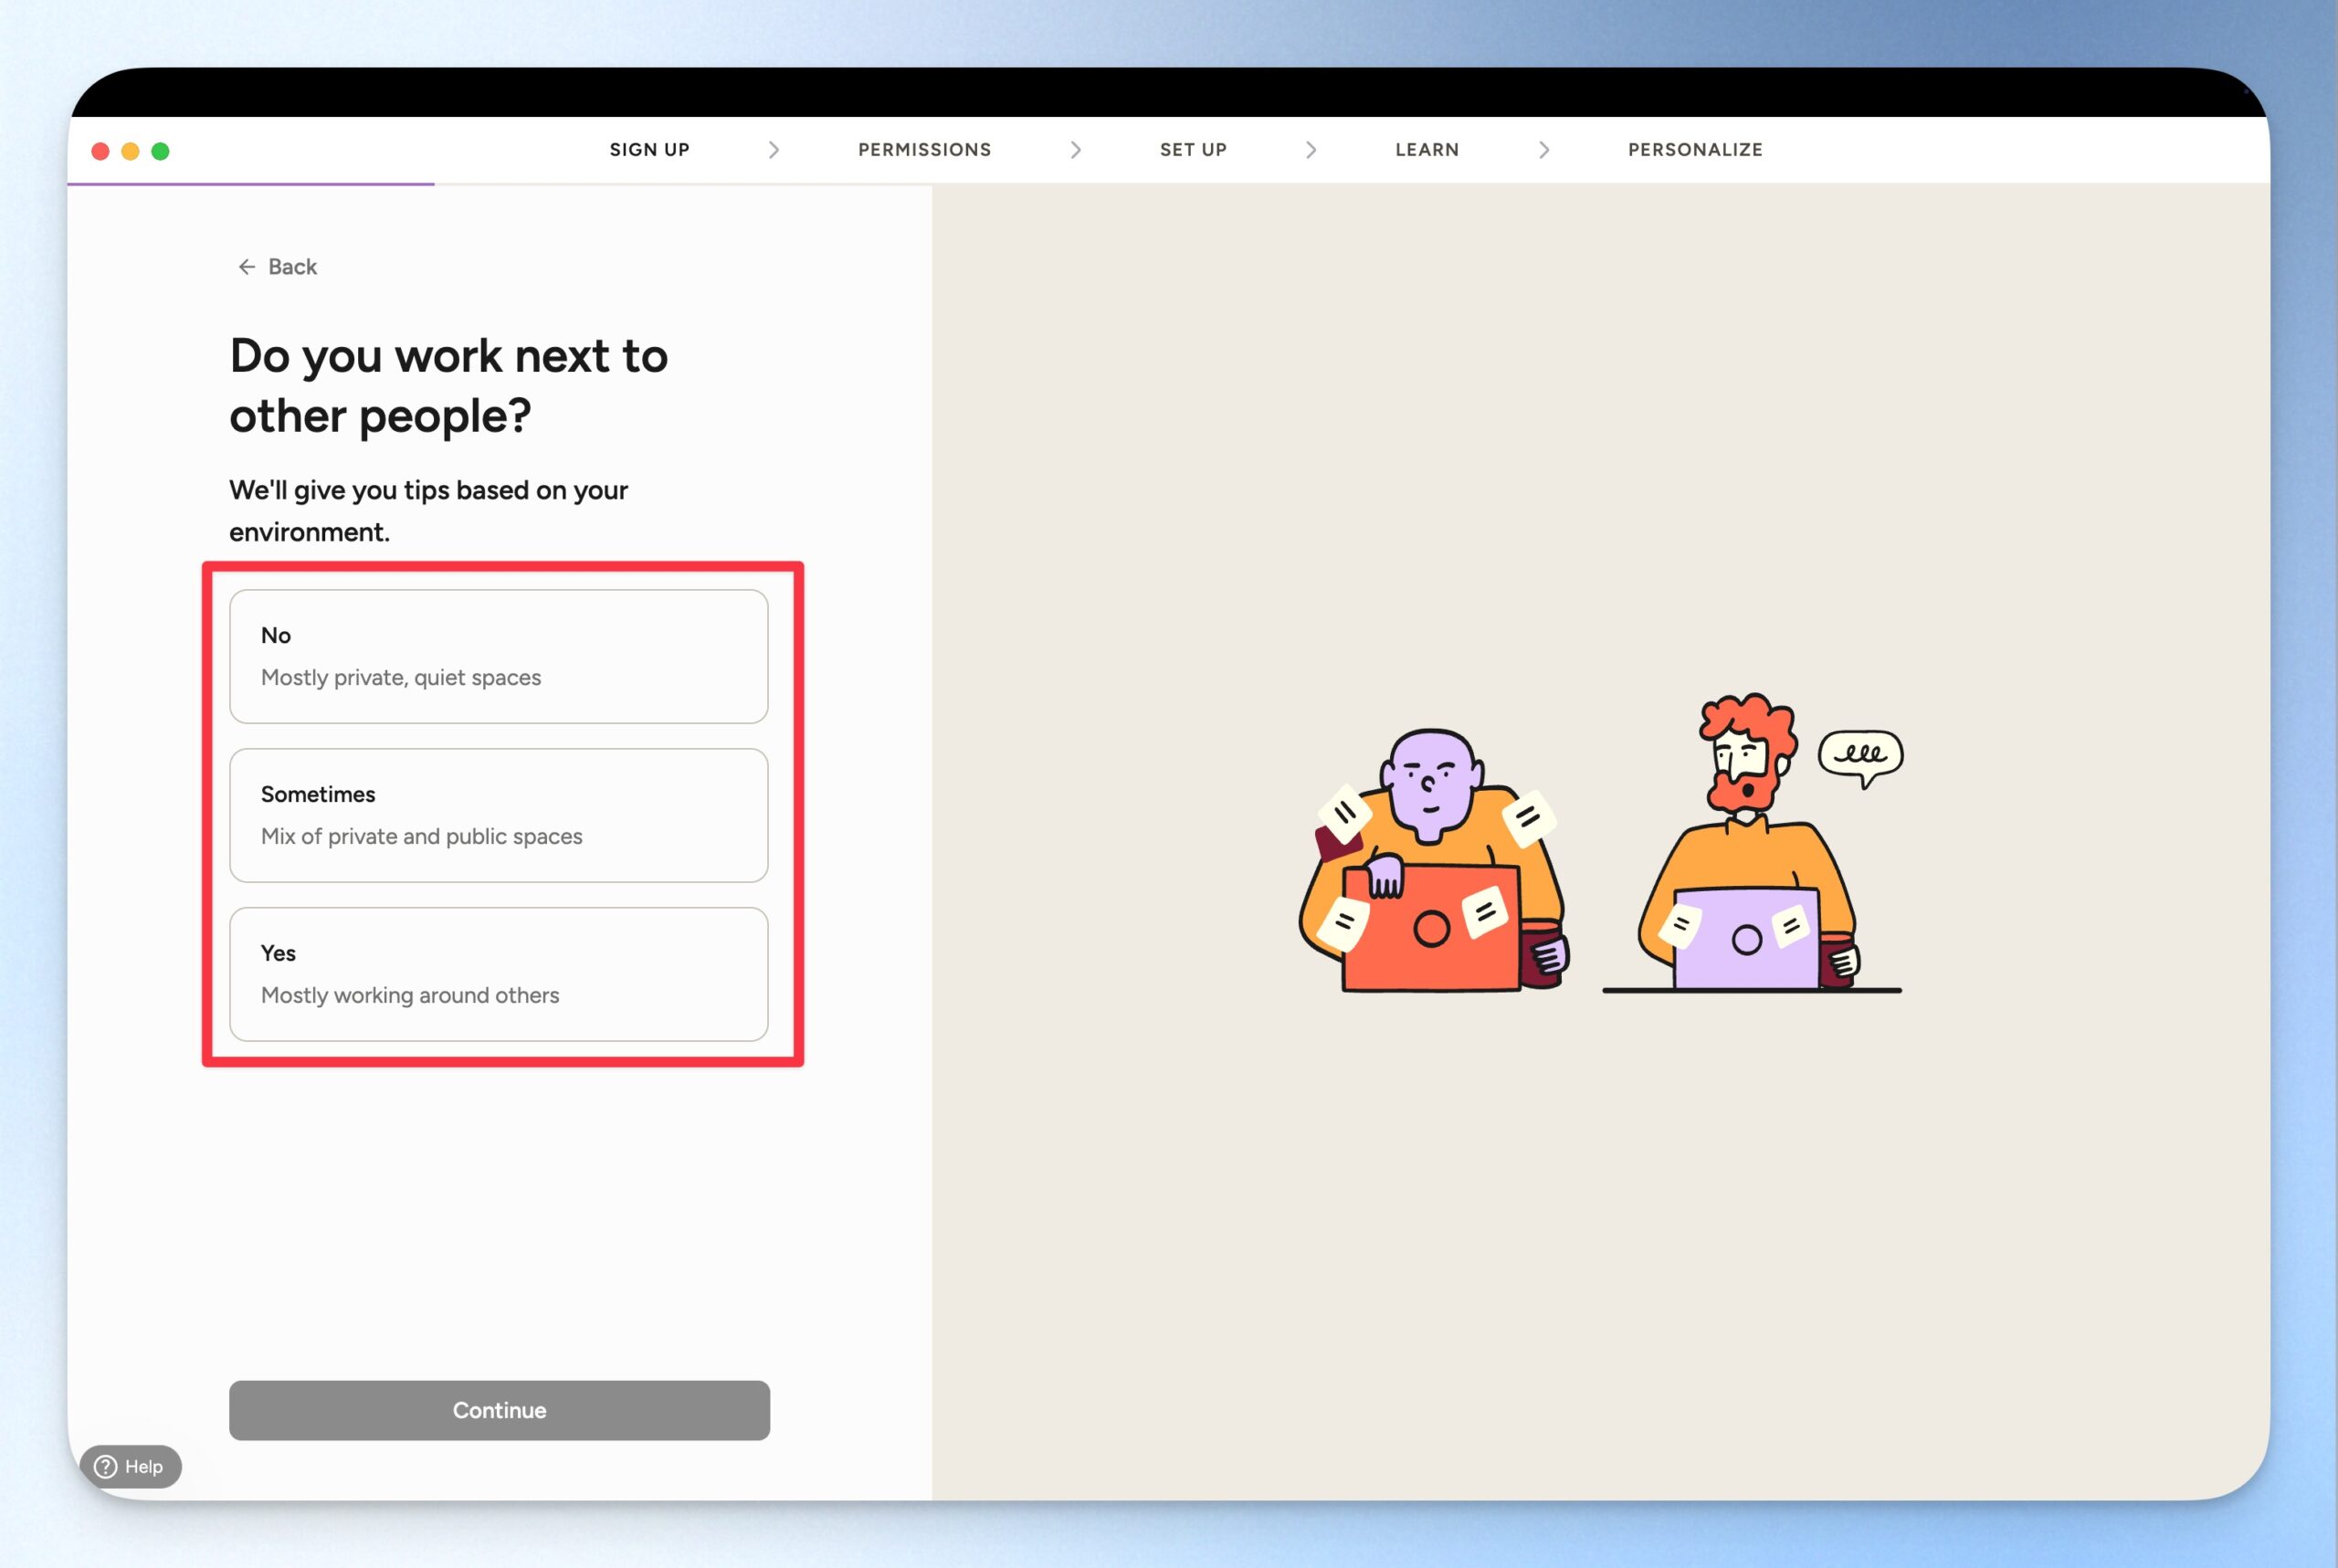Click chevron after SIGN UP step
Image resolution: width=2338 pixels, height=1568 pixels.
coord(773,150)
